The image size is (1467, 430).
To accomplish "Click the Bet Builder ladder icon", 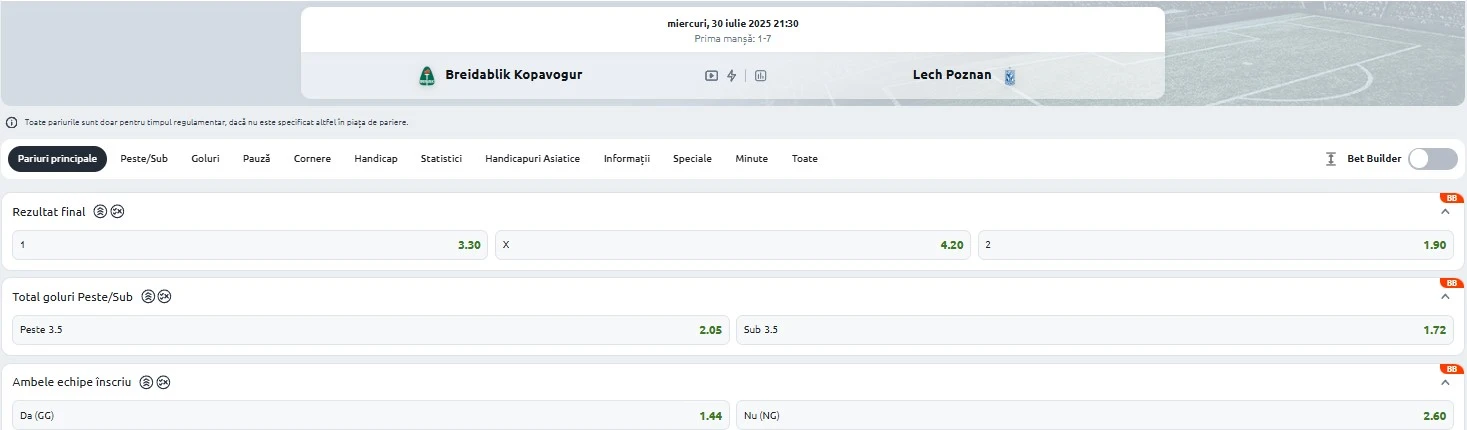I will (1330, 159).
